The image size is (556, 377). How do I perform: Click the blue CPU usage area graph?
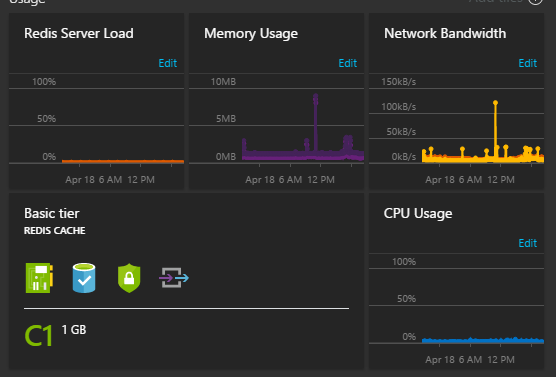[483, 340]
